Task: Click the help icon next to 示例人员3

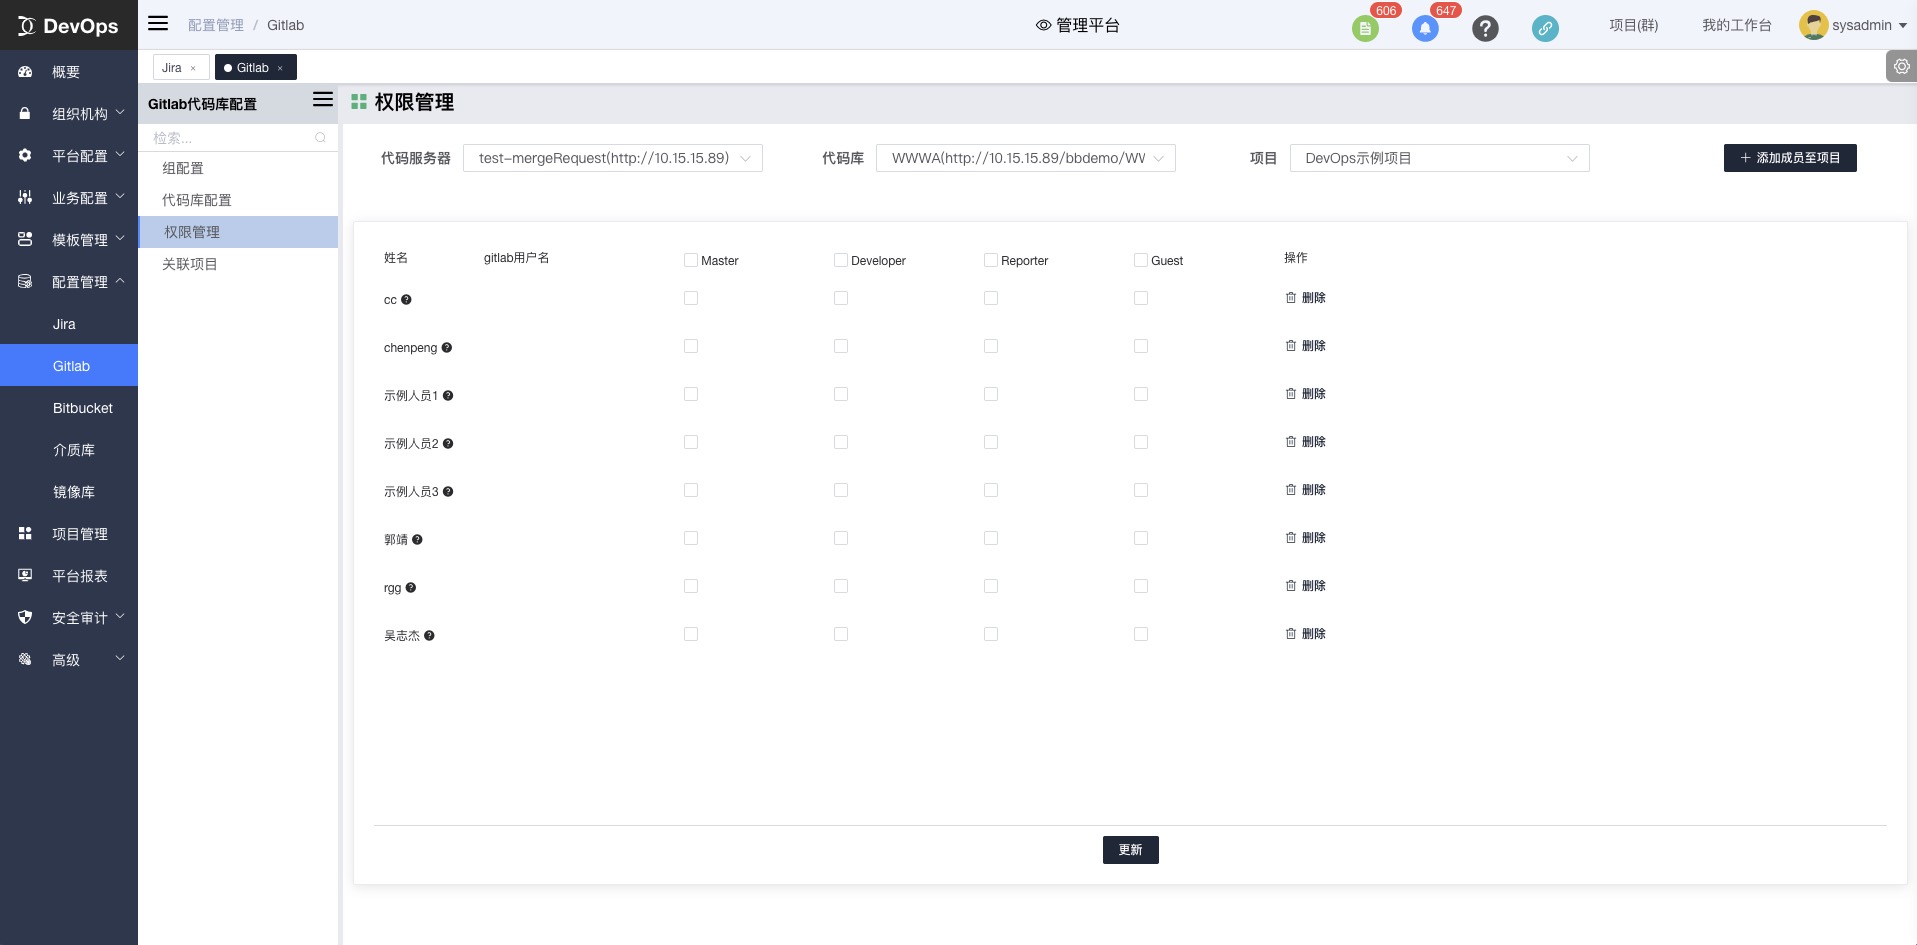Action: [448, 492]
